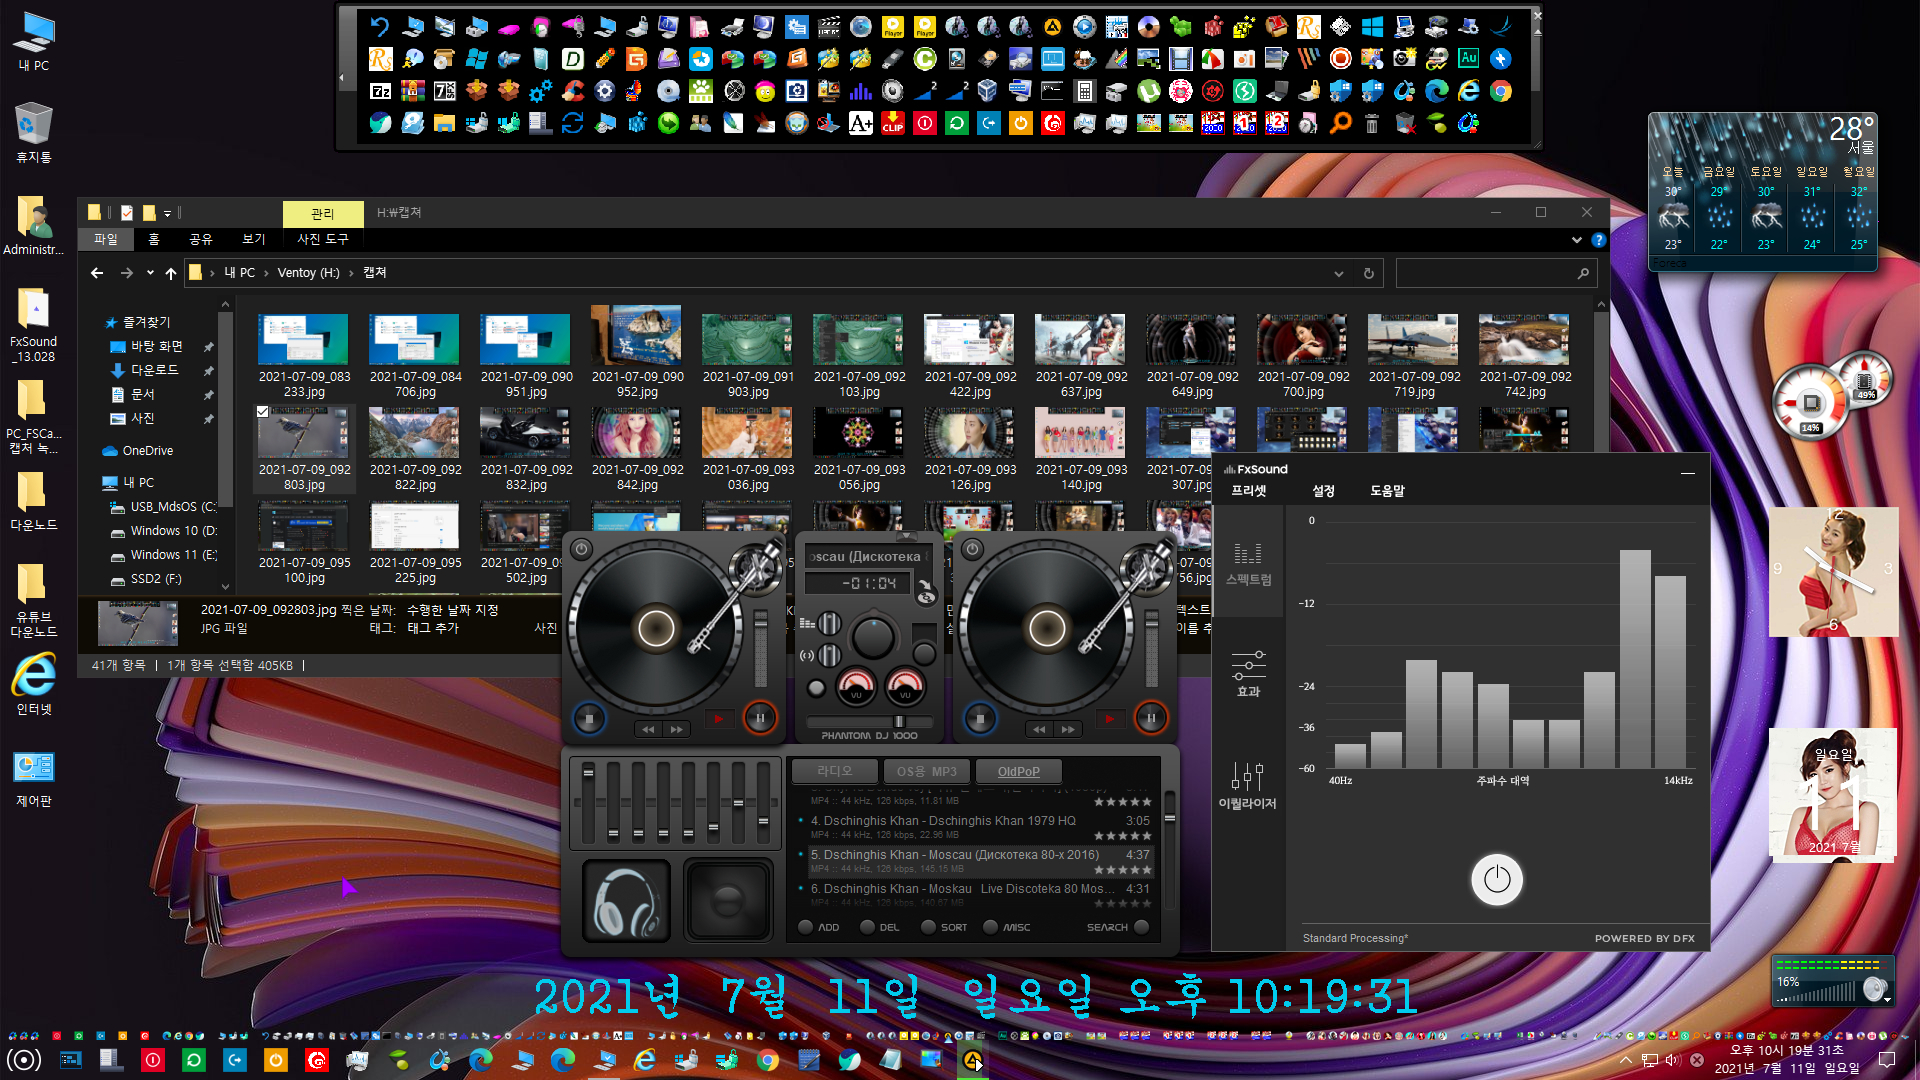
Task: Expand the breadcrumb arrow after Ventoy (H:)
Action: tap(351, 273)
